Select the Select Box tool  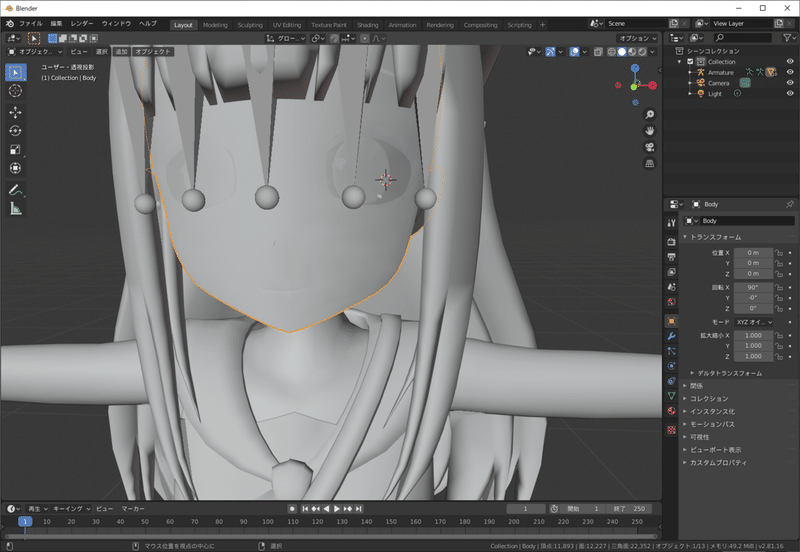click(15, 72)
